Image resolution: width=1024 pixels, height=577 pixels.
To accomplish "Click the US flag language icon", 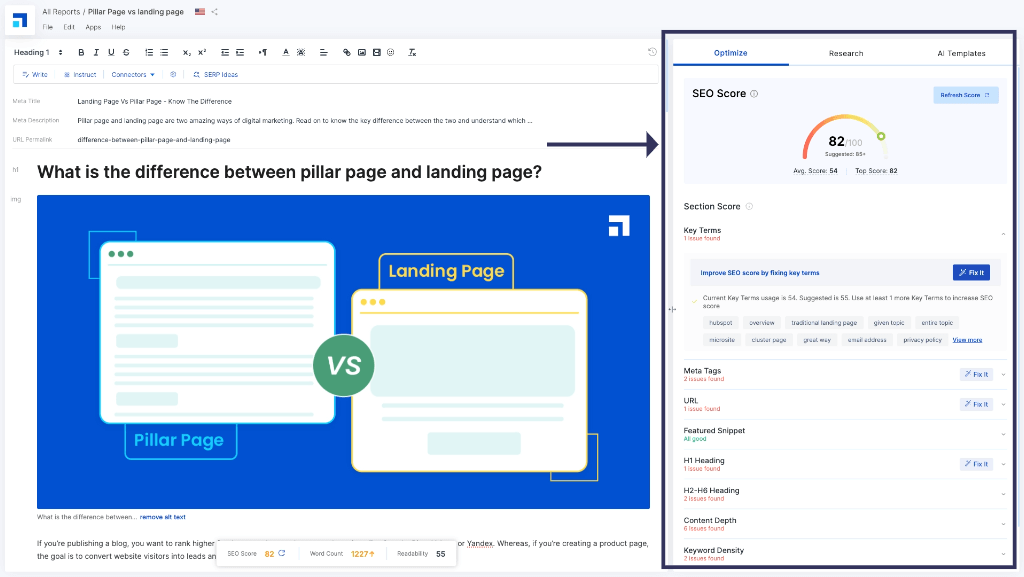I will [x=200, y=12].
